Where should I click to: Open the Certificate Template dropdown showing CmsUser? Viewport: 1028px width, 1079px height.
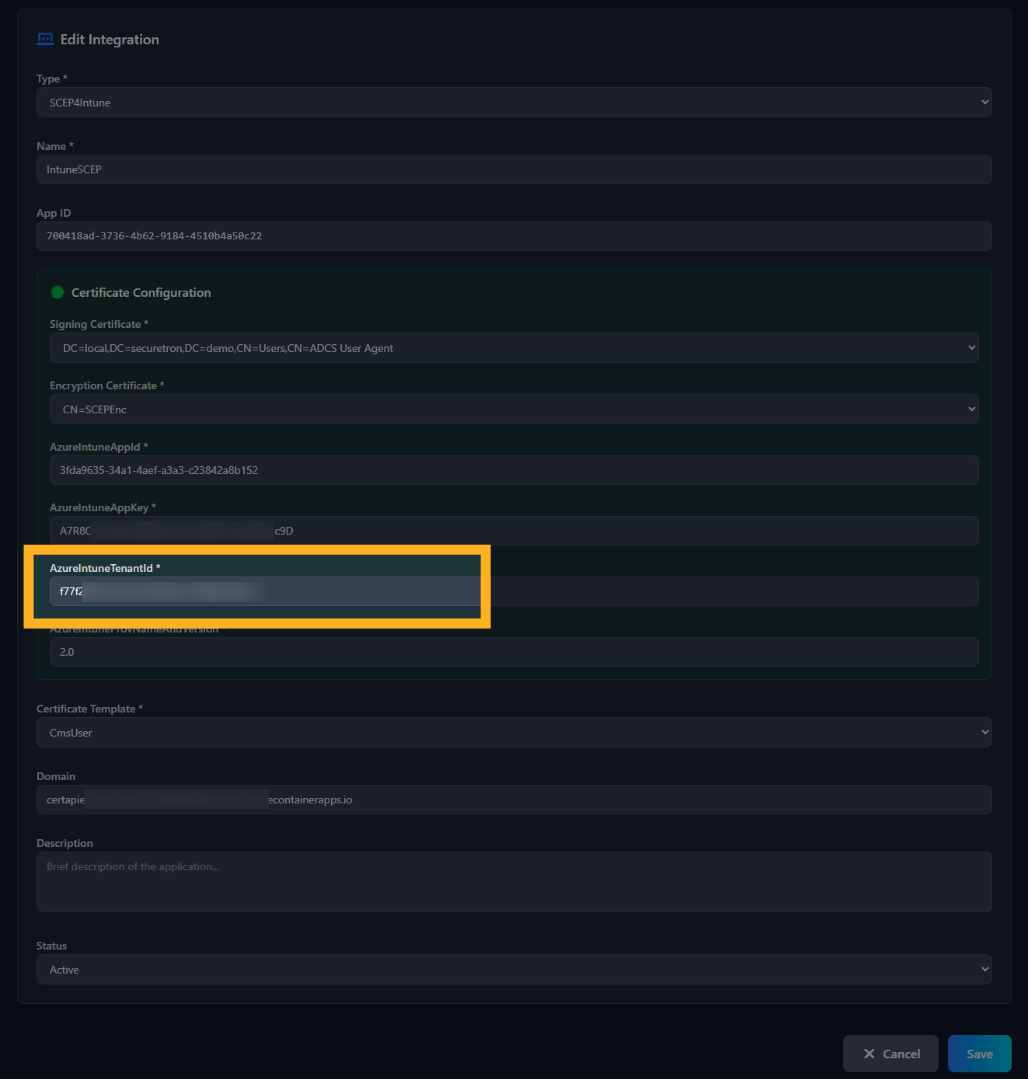[x=514, y=731]
